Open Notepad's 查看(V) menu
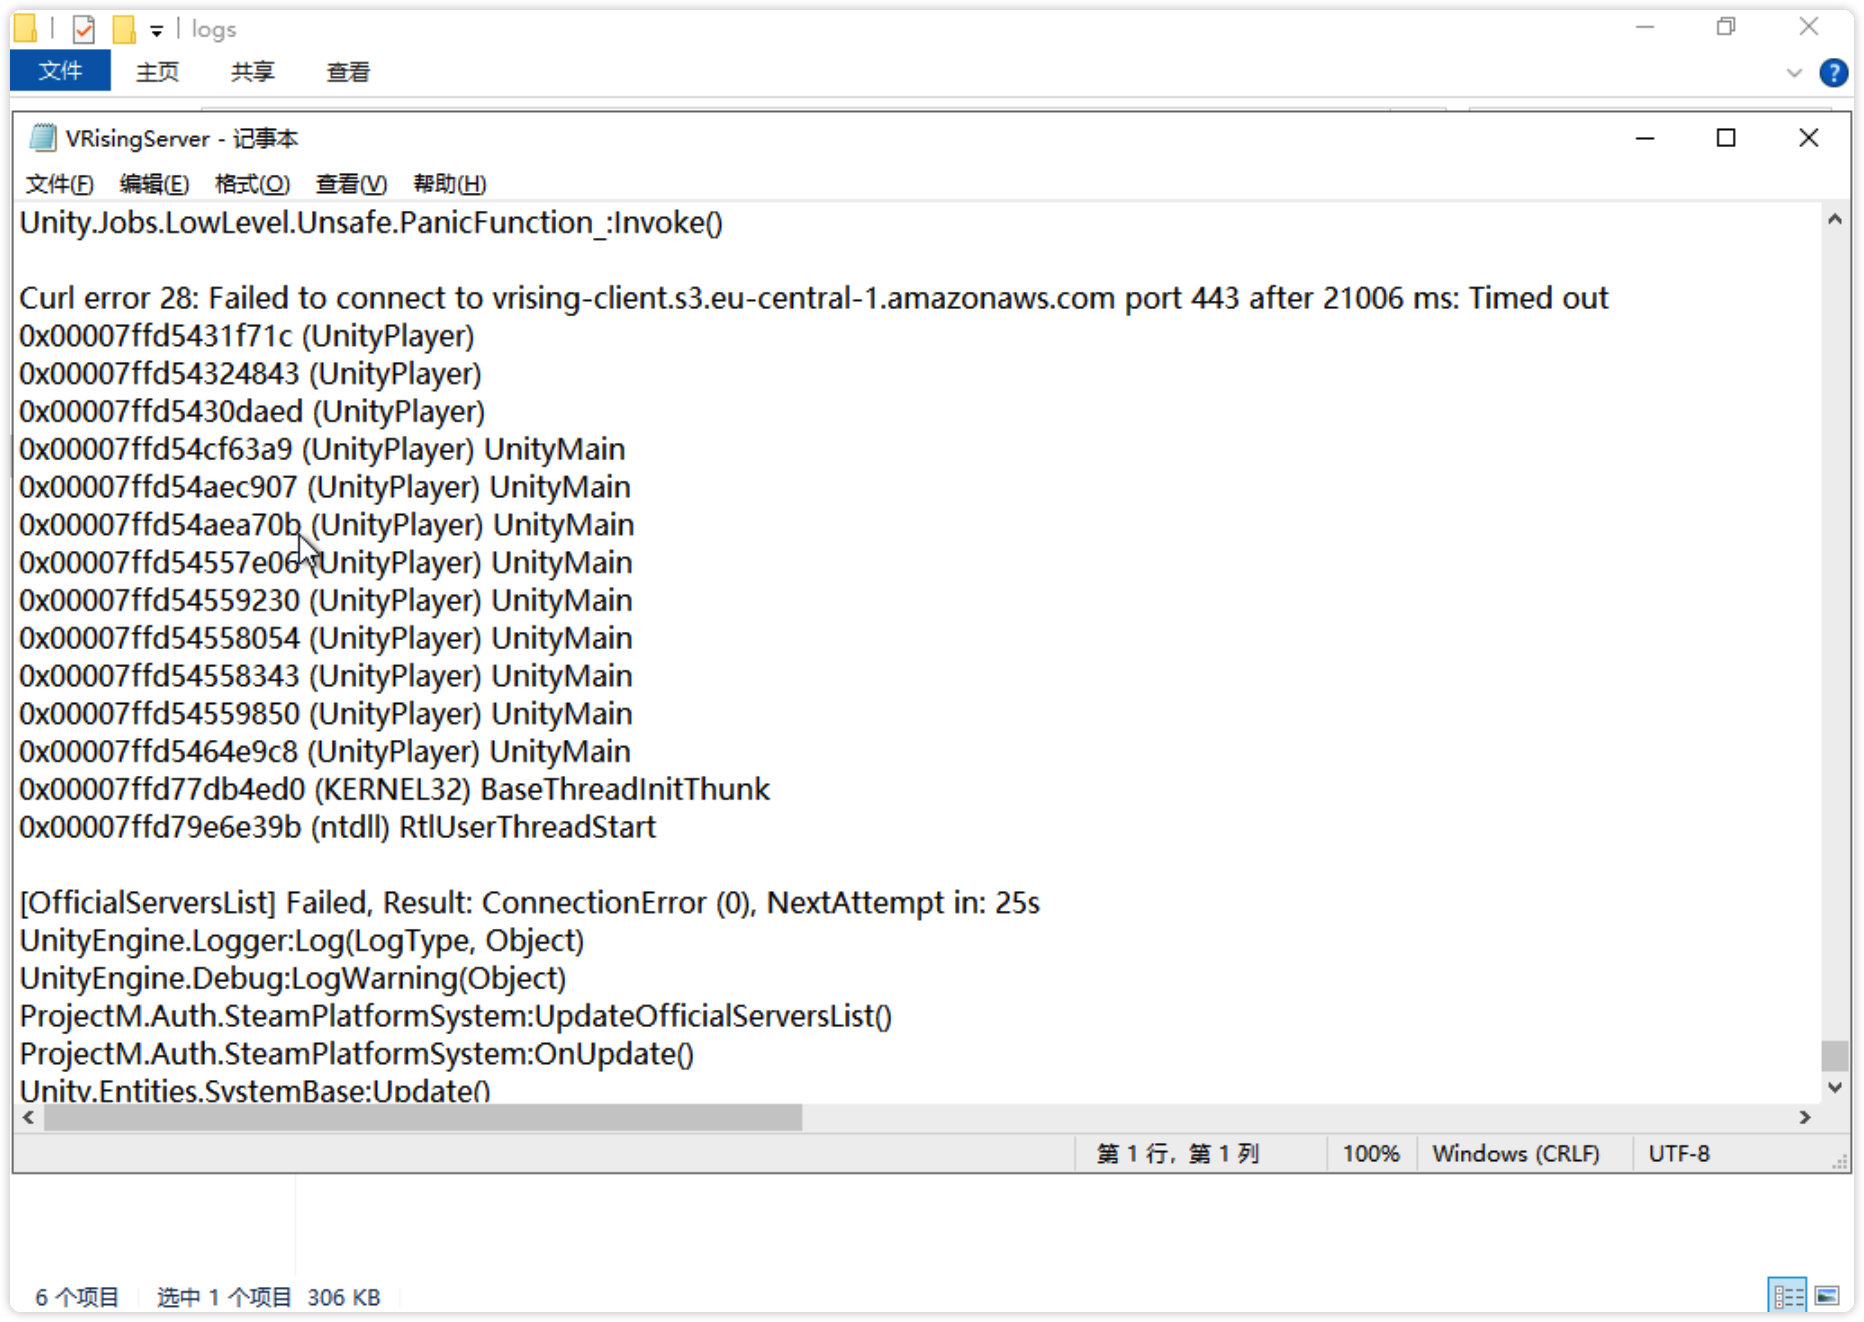Screen dimensions: 1864x1322 (x=351, y=184)
